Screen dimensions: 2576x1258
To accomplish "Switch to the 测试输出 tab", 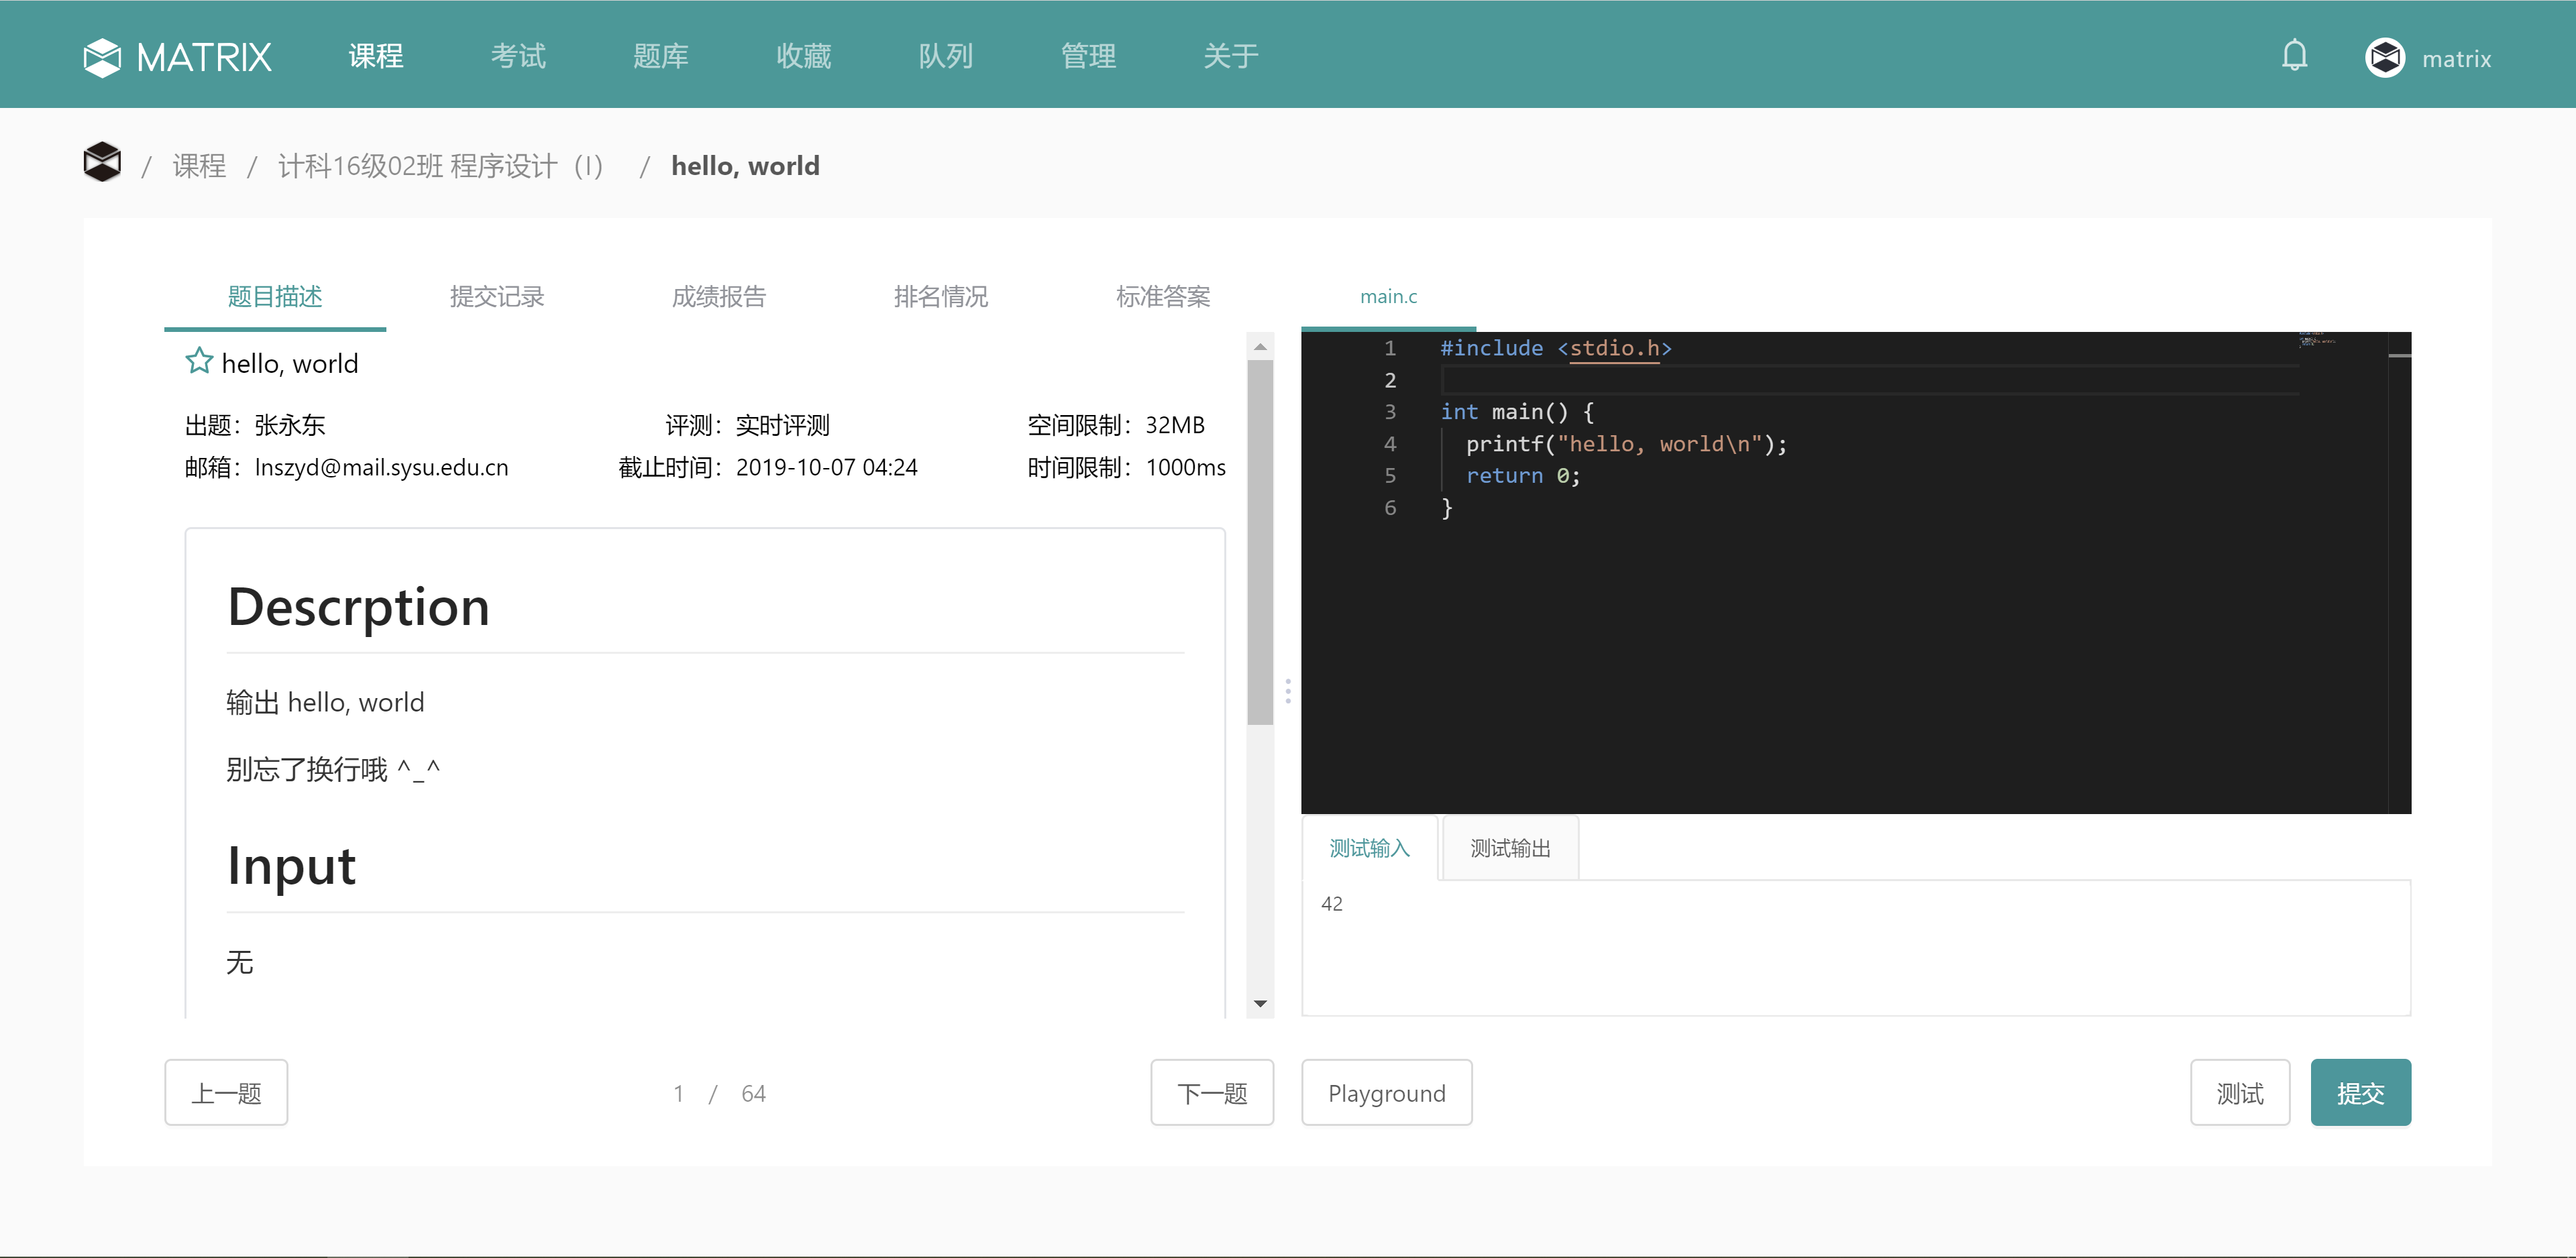I will (1510, 848).
